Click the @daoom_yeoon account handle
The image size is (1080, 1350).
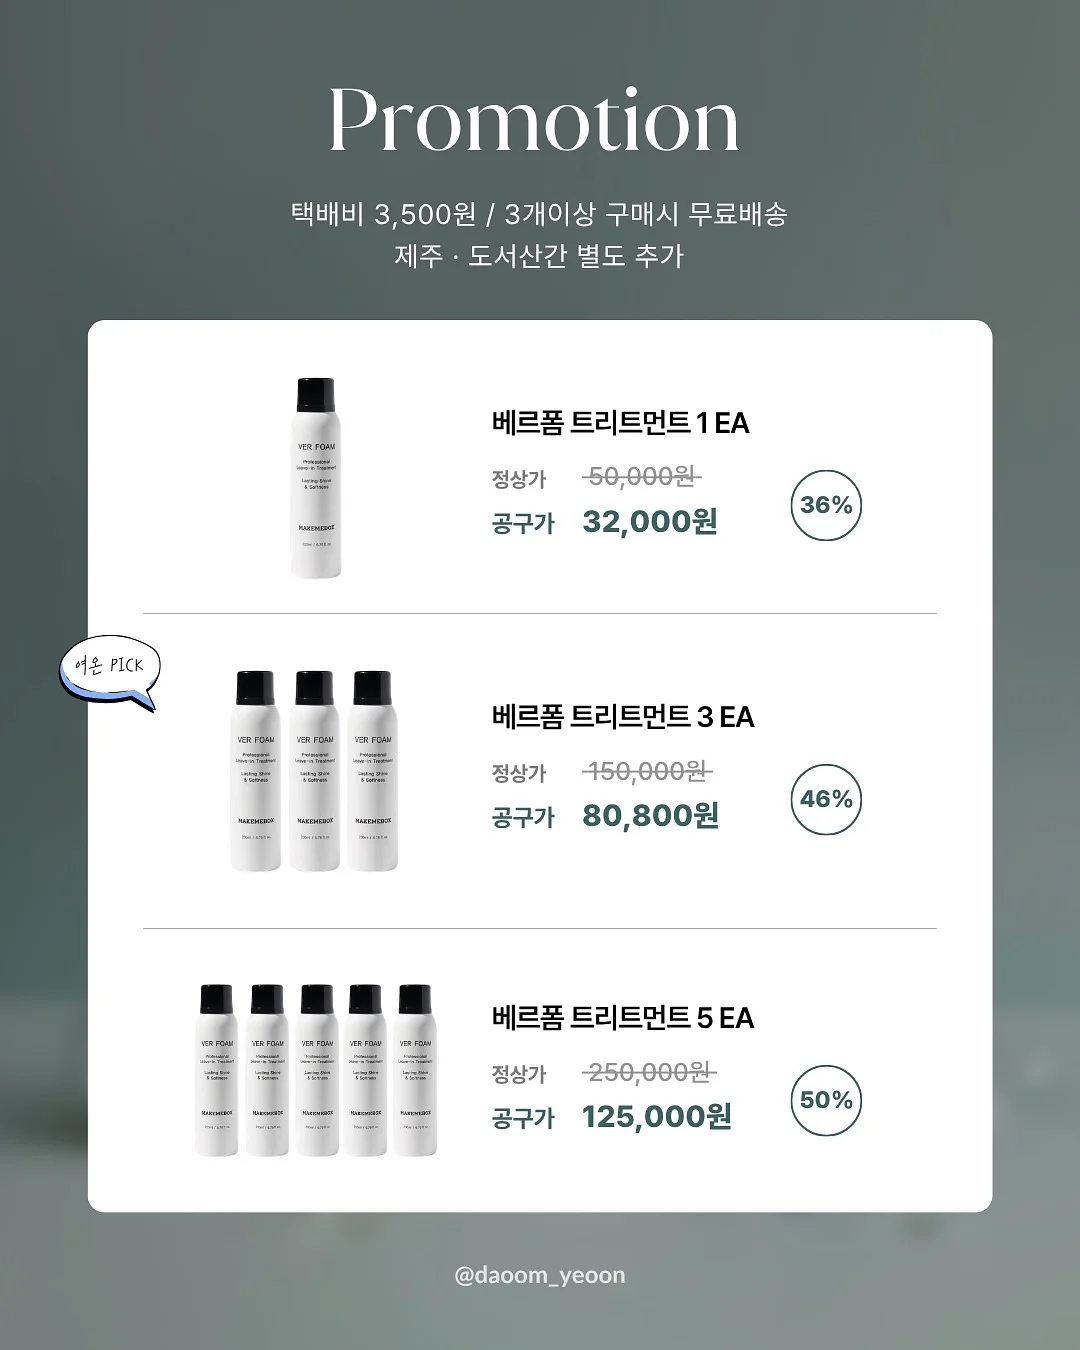coord(540,1275)
